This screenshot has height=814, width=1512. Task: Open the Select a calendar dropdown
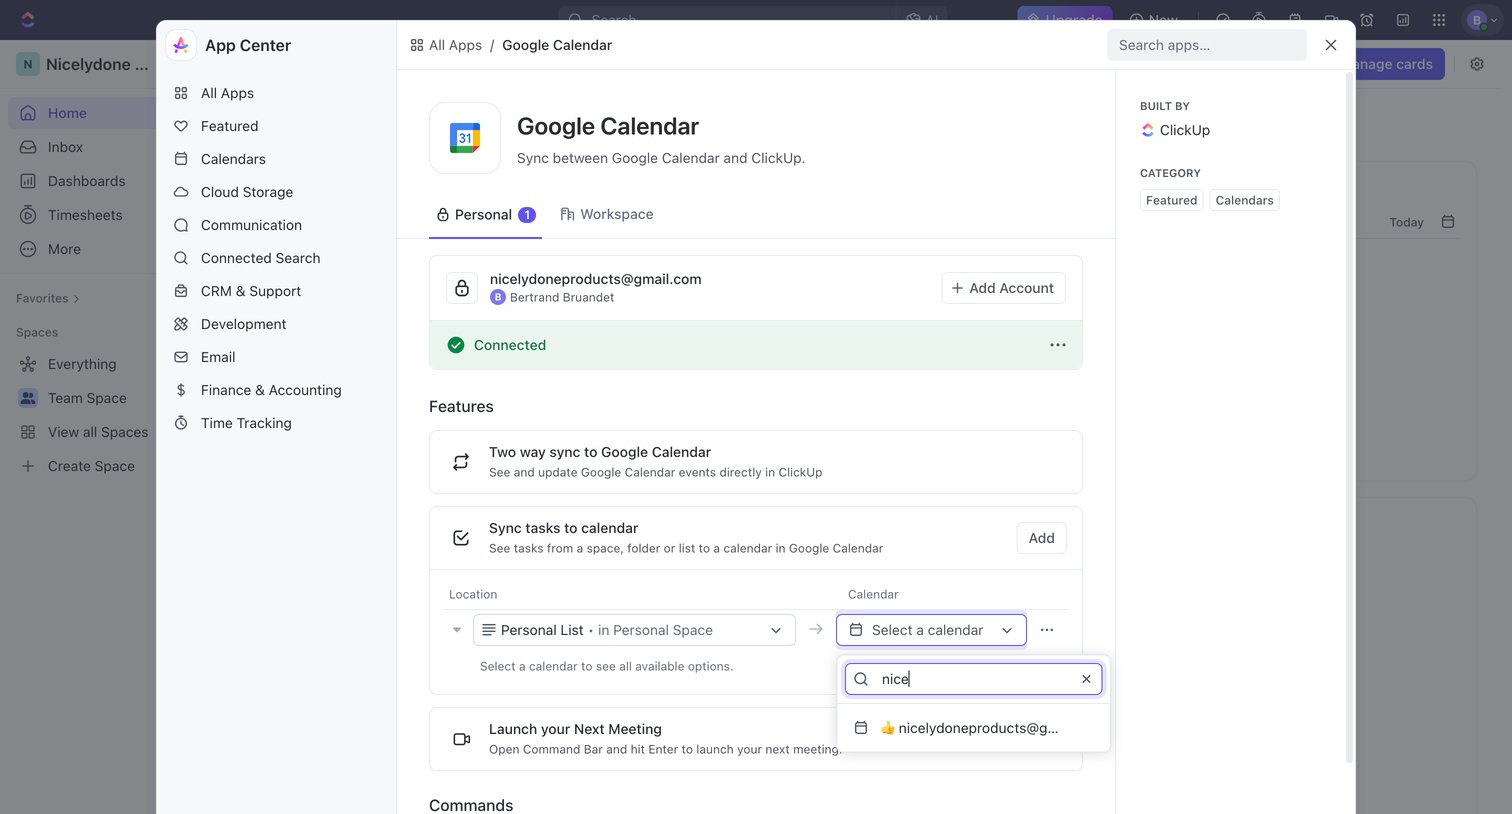point(931,630)
